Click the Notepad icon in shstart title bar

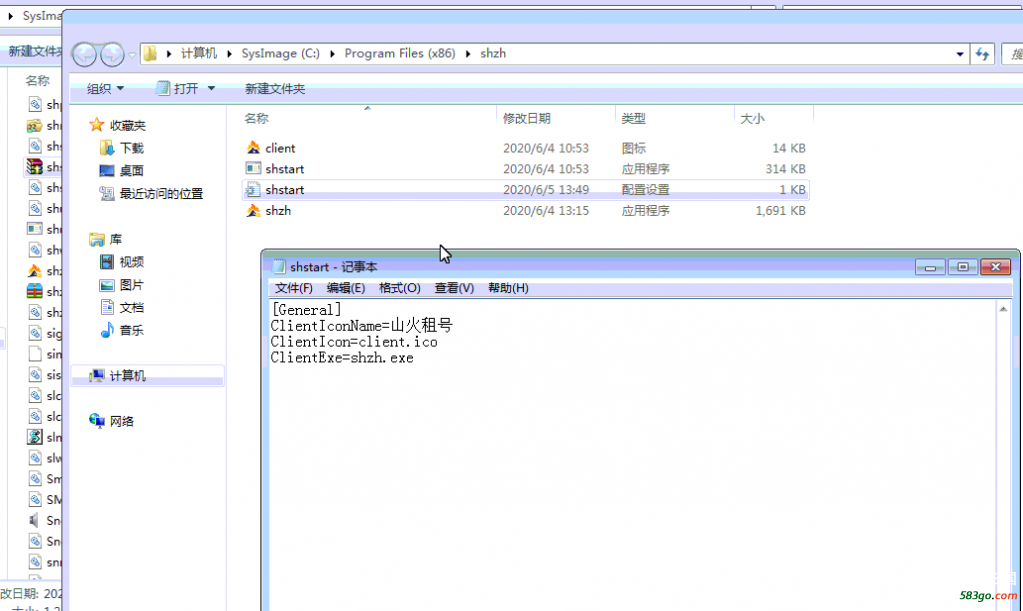point(279,267)
